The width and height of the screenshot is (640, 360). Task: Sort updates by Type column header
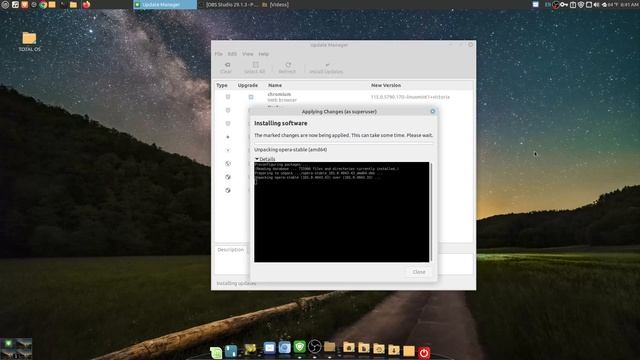[222, 85]
